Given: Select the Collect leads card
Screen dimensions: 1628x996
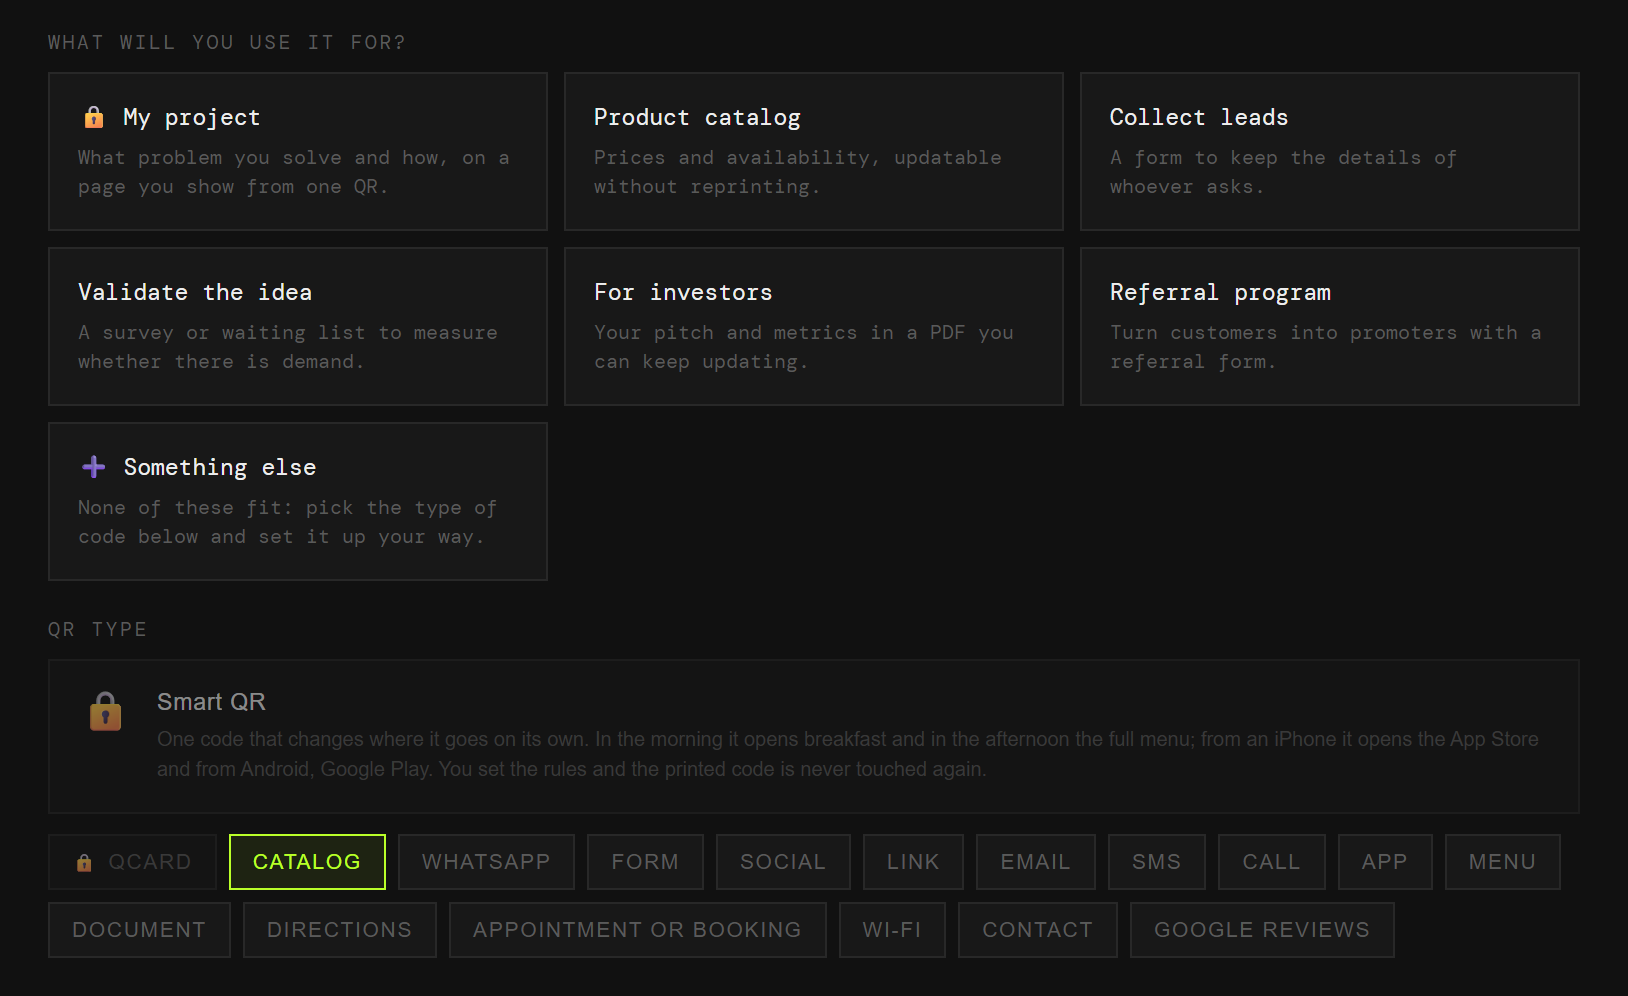Looking at the screenshot, I should pyautogui.click(x=1330, y=151).
